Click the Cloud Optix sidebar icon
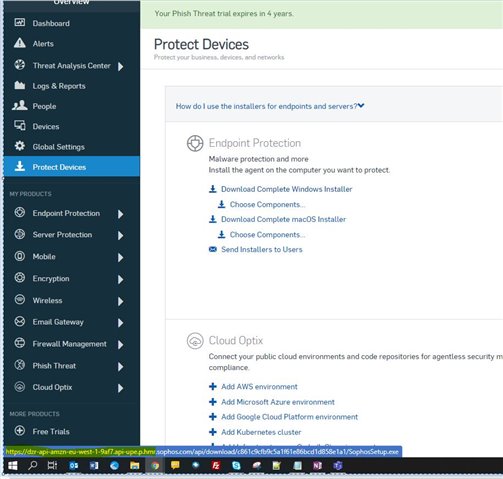This screenshot has height=479, width=503. [20, 387]
